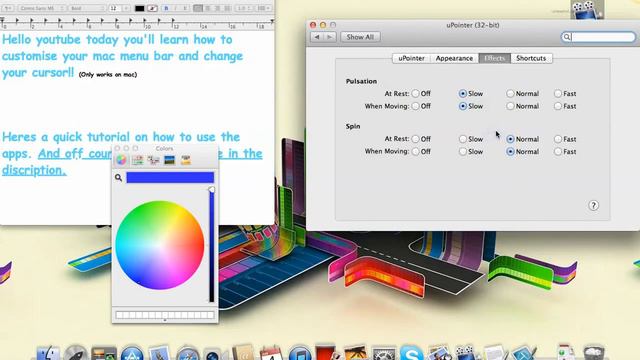Open the font style Bold dropdown
Viewport: 640px width, 360px height.
pyautogui.click(x=87, y=8)
